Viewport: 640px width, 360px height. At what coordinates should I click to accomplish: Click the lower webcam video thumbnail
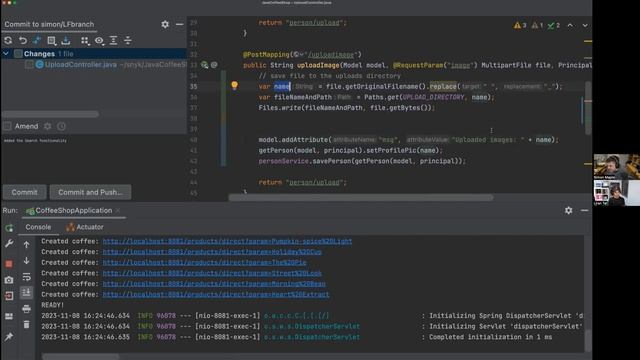coord(616,193)
